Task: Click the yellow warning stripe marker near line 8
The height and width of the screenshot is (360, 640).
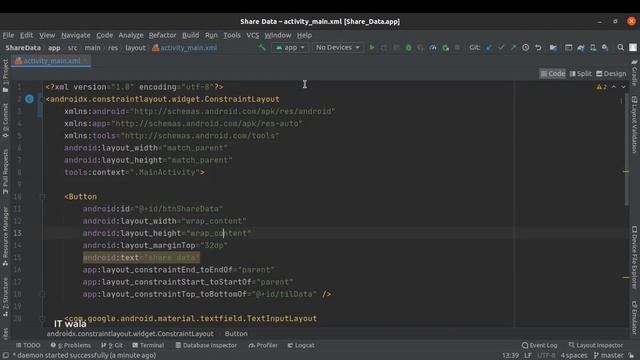Action: 626,171
